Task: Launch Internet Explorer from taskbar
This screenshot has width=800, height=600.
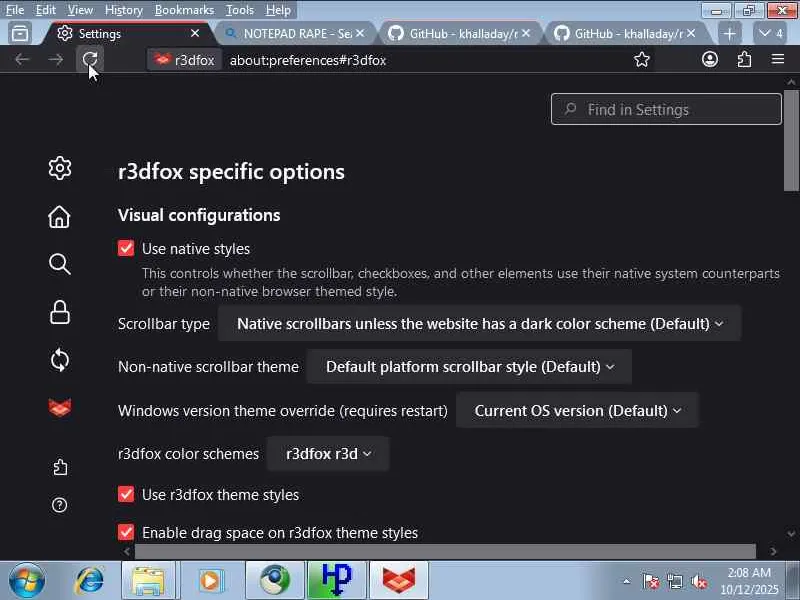Action: tap(89, 581)
